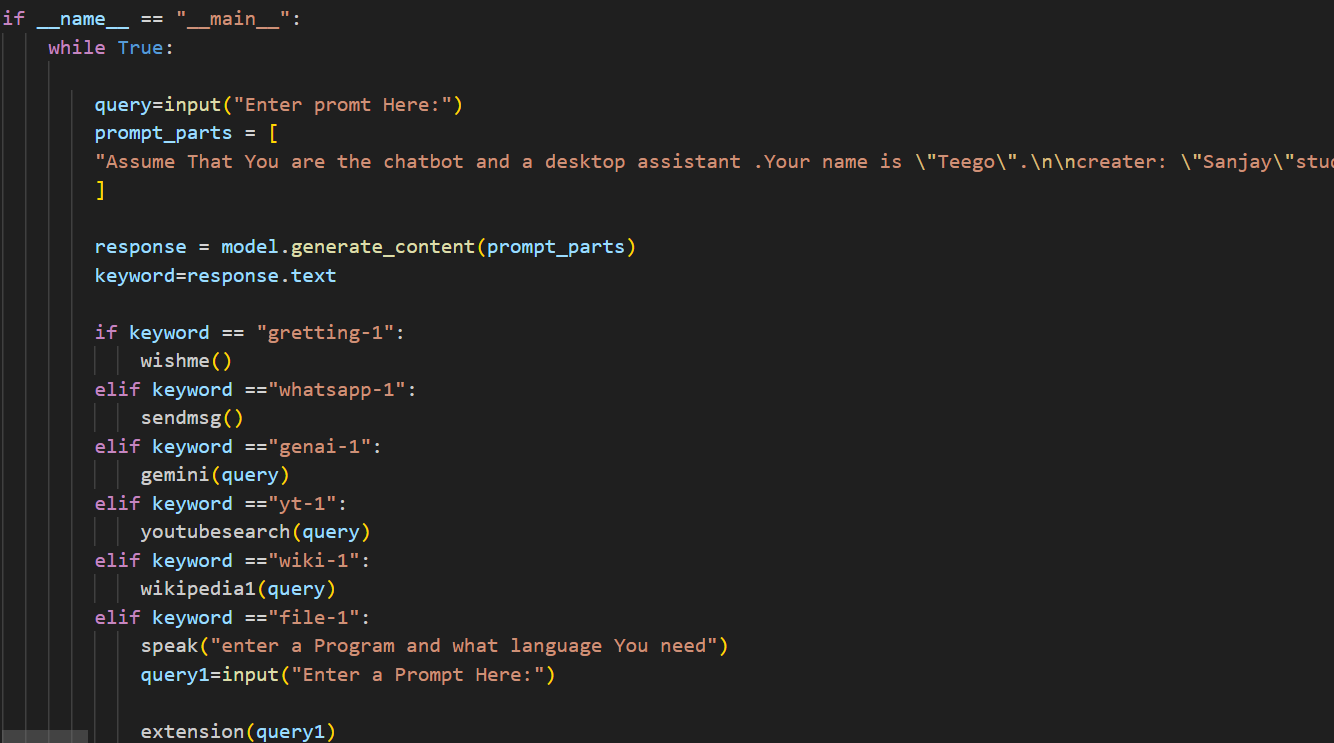Click the "wiki-1" string literal
Image resolution: width=1334 pixels, height=743 pixels.
point(313,561)
